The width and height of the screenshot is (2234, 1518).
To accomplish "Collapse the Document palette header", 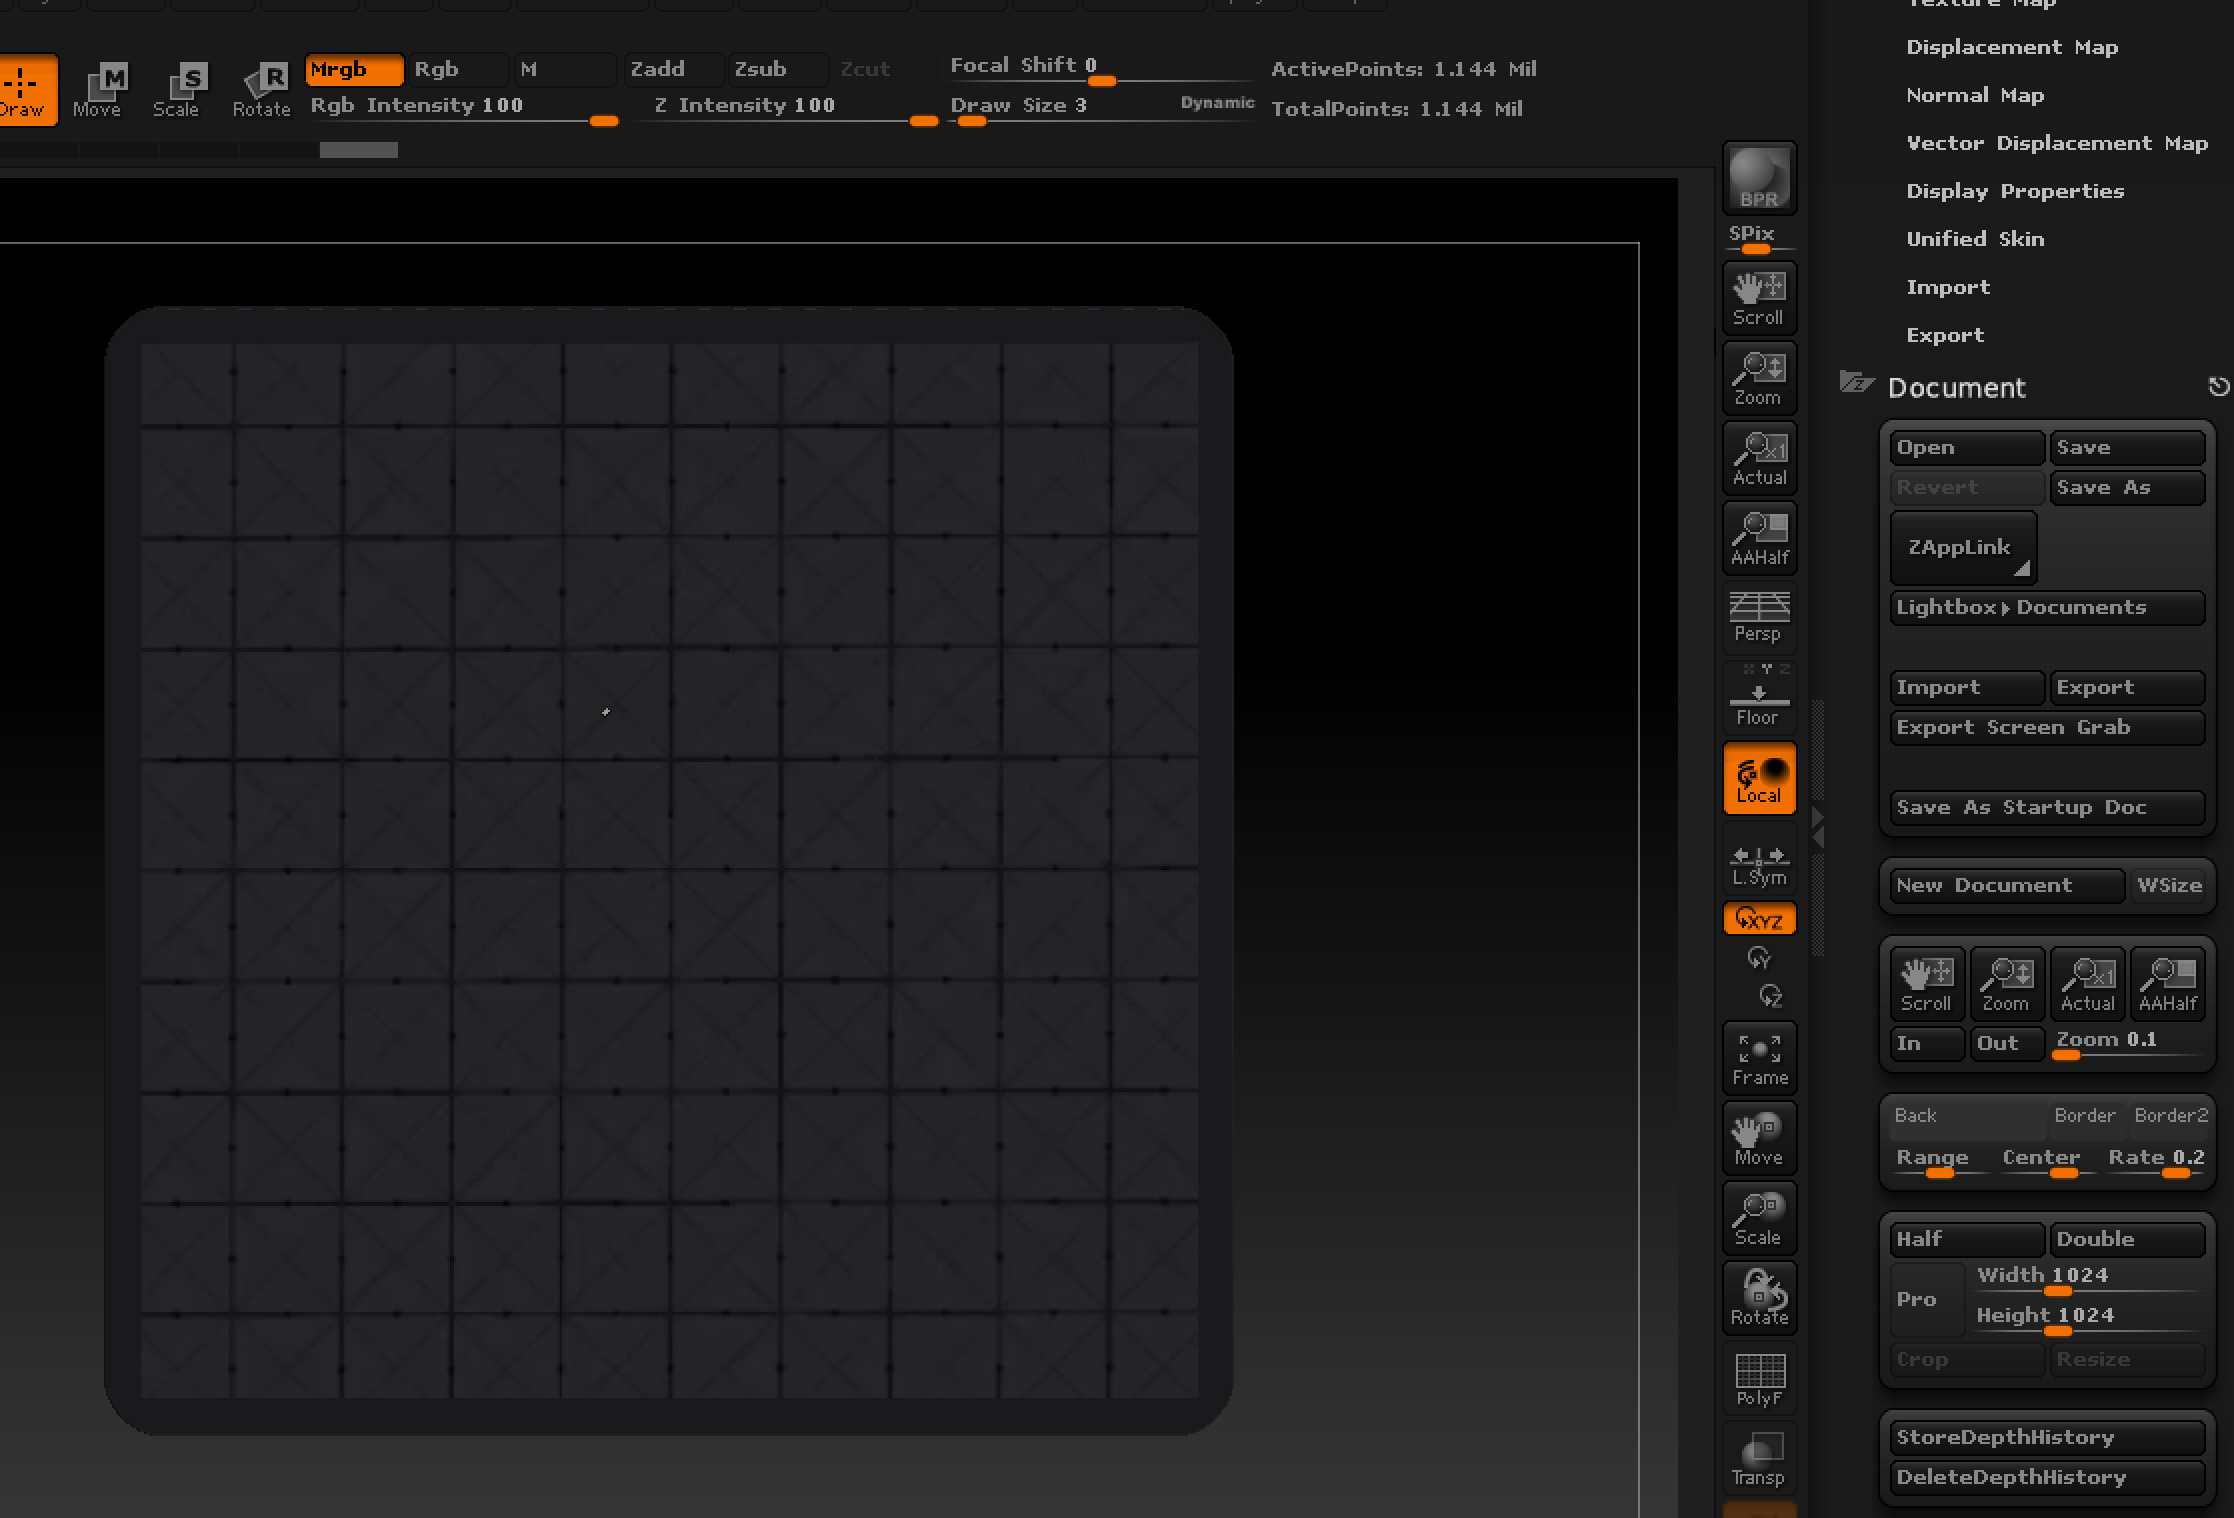I will click(1956, 388).
